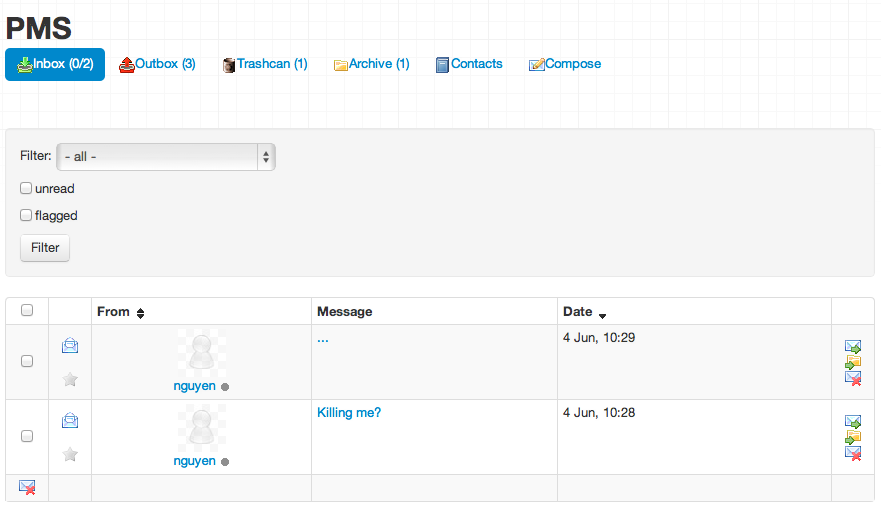Check the select-all box in table header
881x514 pixels.
pos(27,310)
